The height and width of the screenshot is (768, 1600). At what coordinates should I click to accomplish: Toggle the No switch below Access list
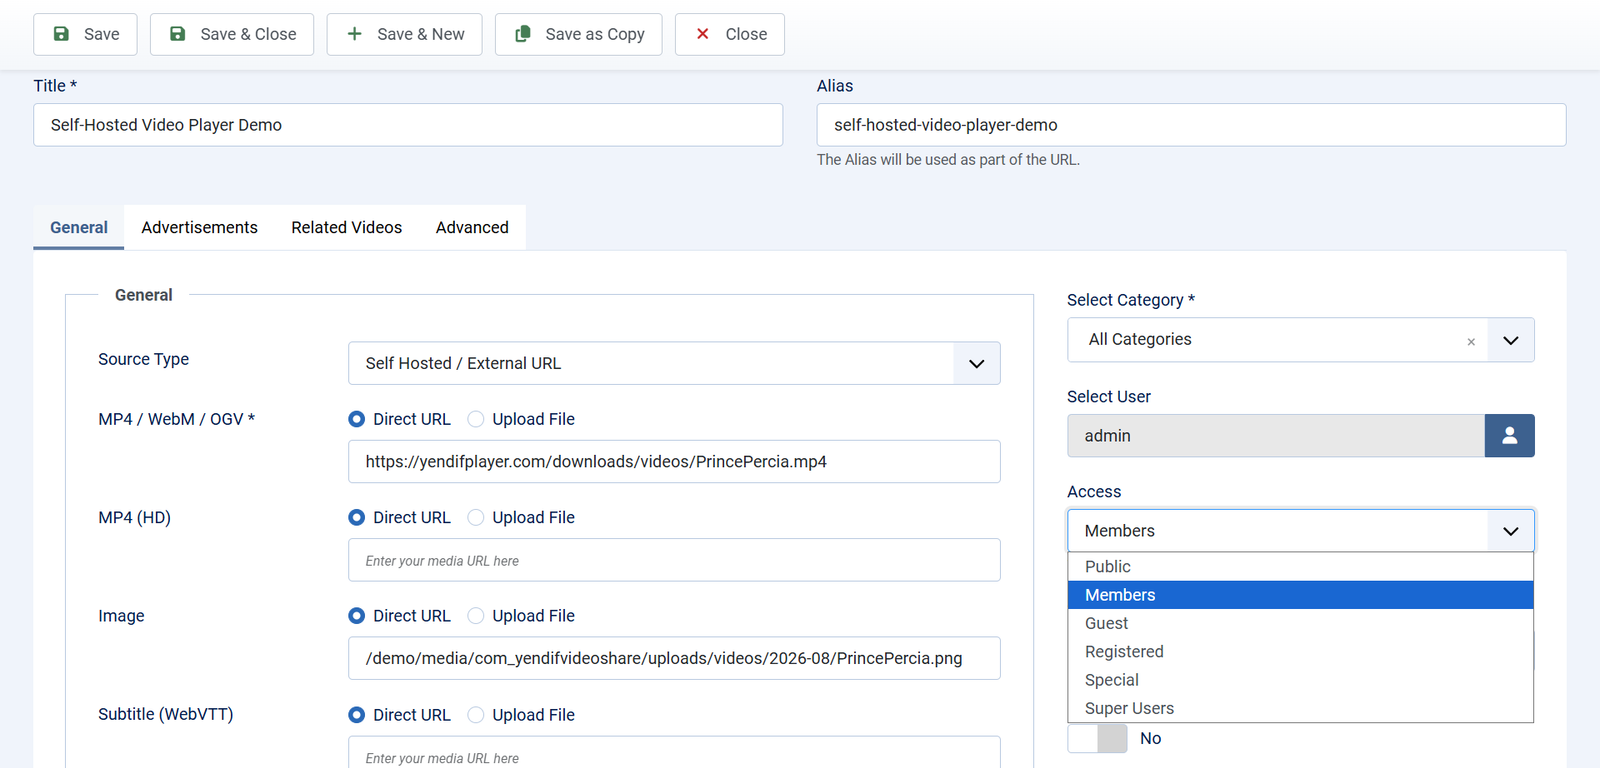(x=1098, y=738)
